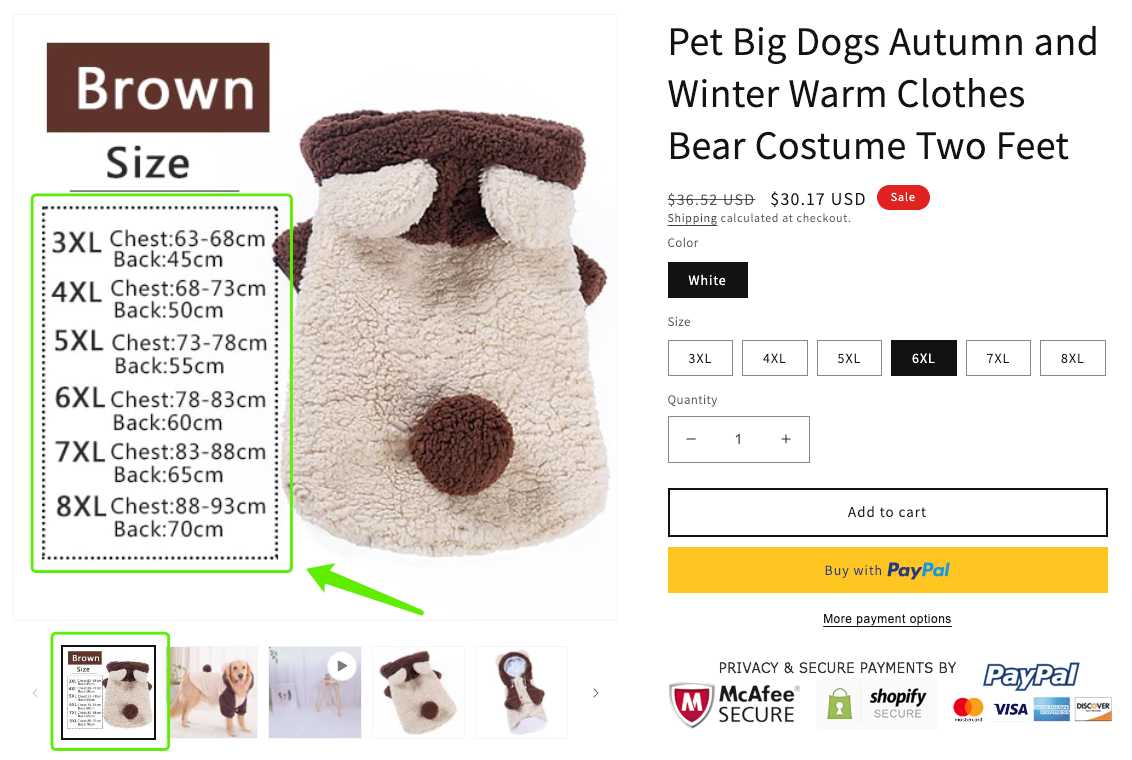Click the McAfee Secure badge
This screenshot has width=1132, height=760.
(x=734, y=703)
